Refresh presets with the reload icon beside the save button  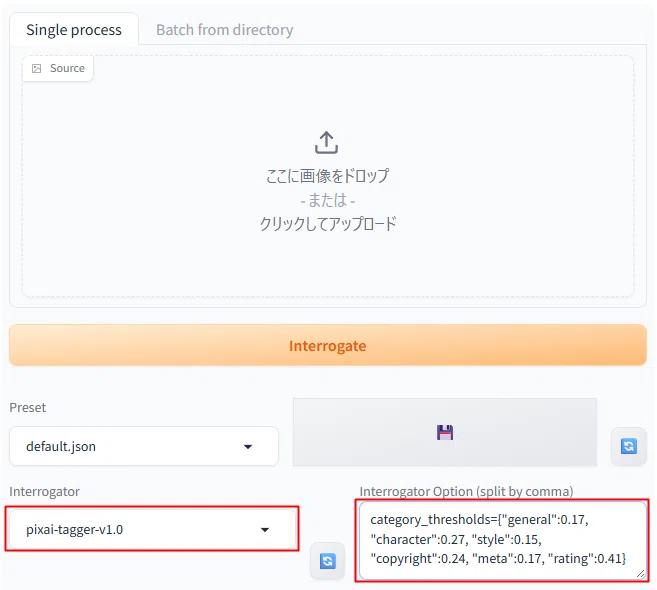point(629,446)
